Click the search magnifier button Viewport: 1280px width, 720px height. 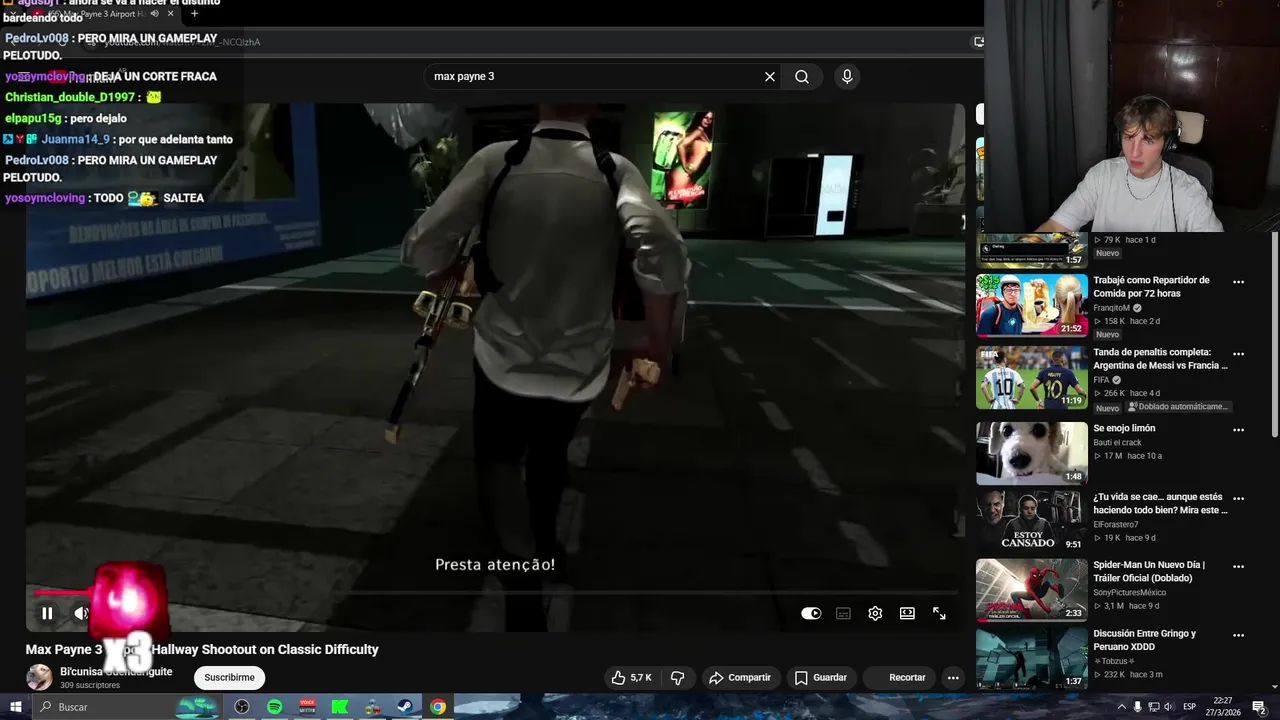[802, 76]
